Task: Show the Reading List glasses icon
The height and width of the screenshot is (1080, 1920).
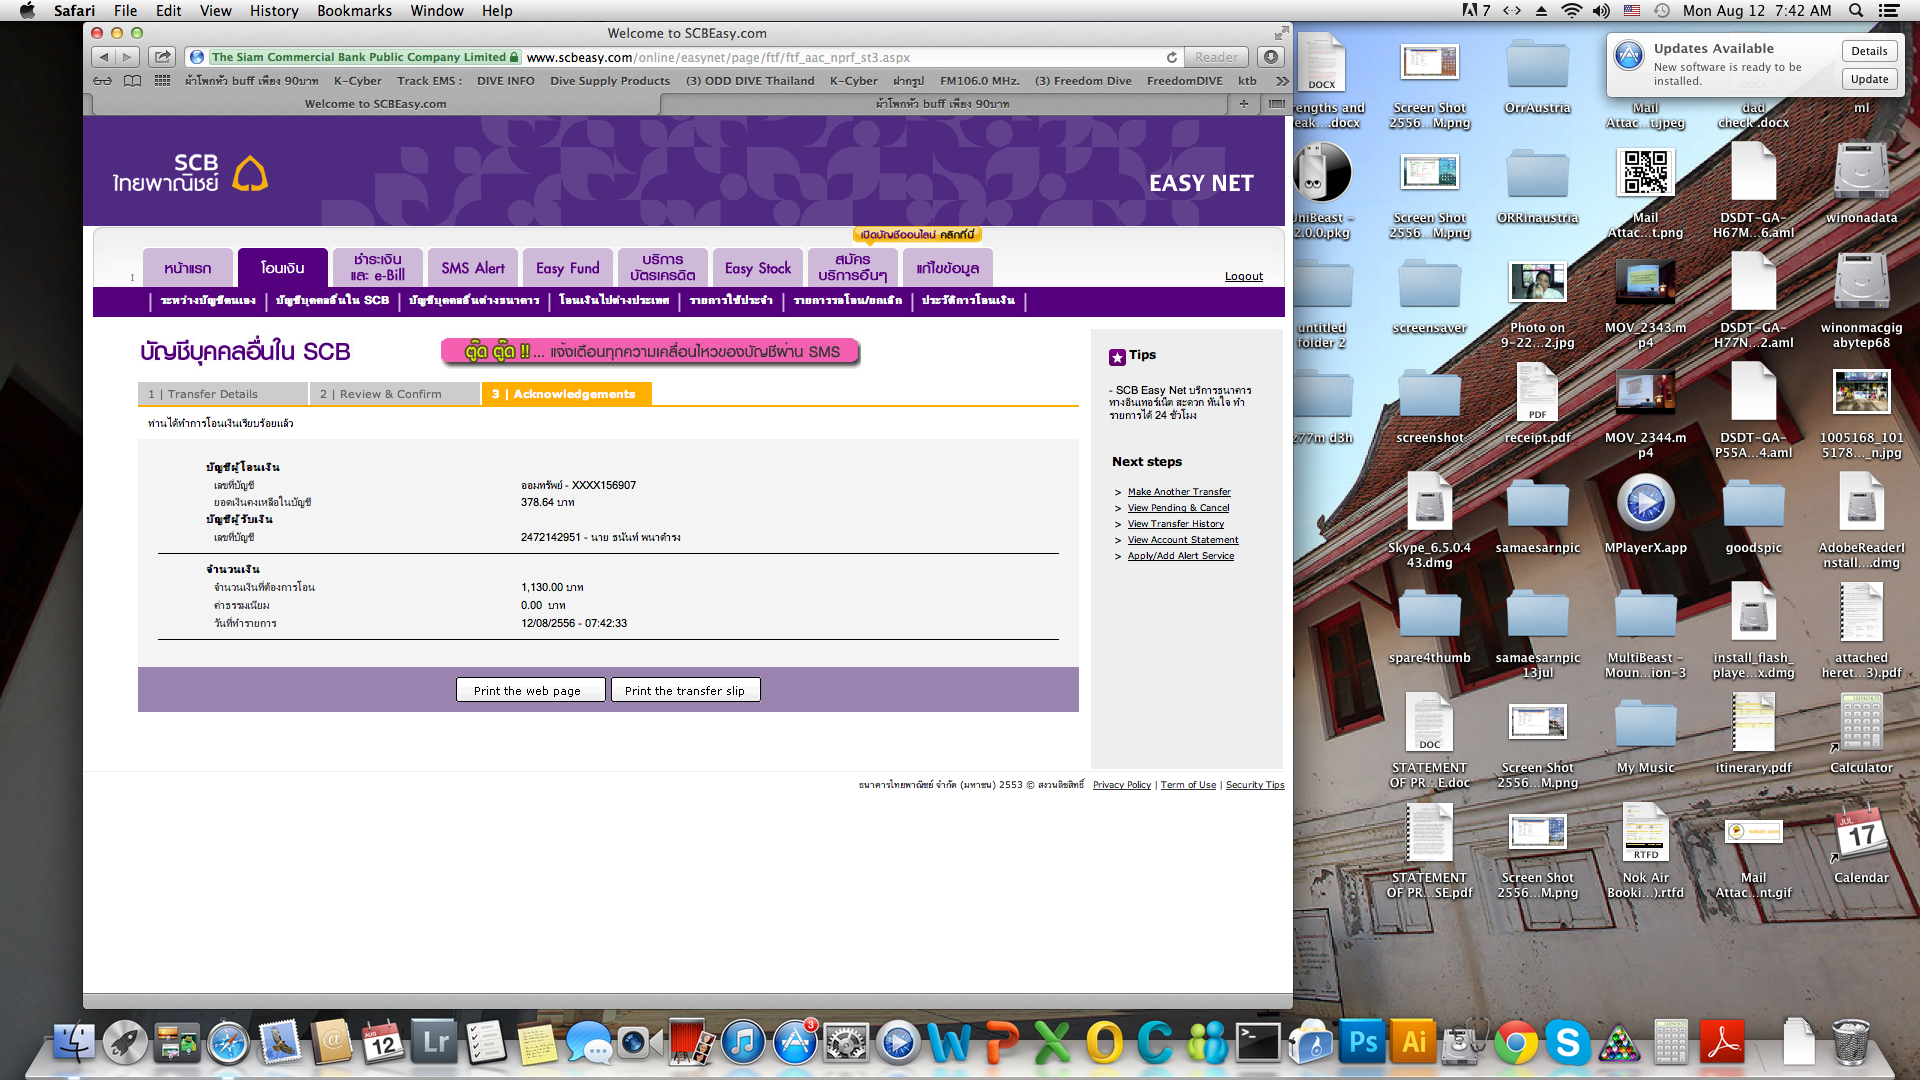Action: [102, 81]
